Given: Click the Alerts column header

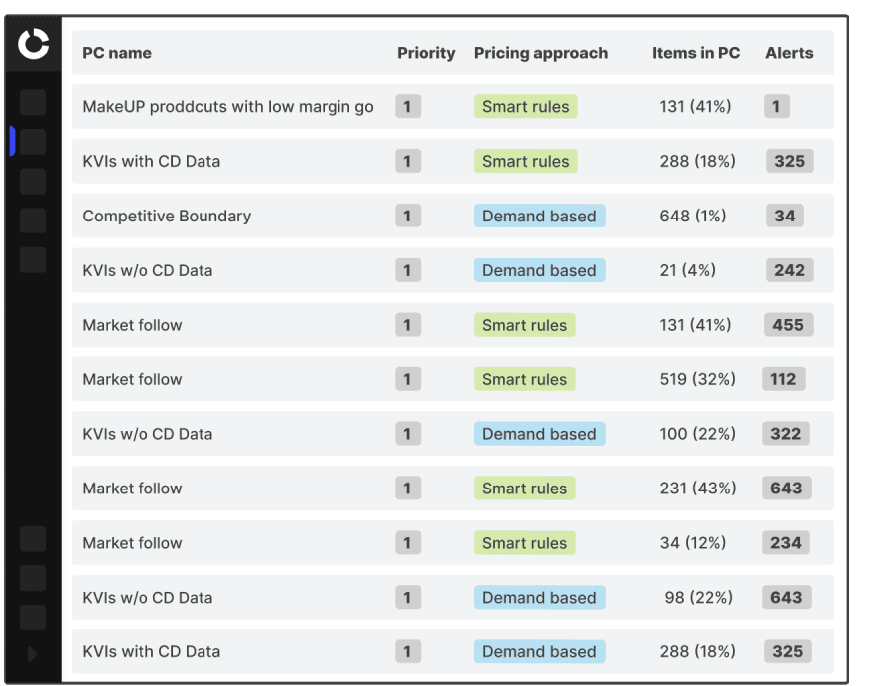Looking at the screenshot, I should pyautogui.click(x=789, y=53).
